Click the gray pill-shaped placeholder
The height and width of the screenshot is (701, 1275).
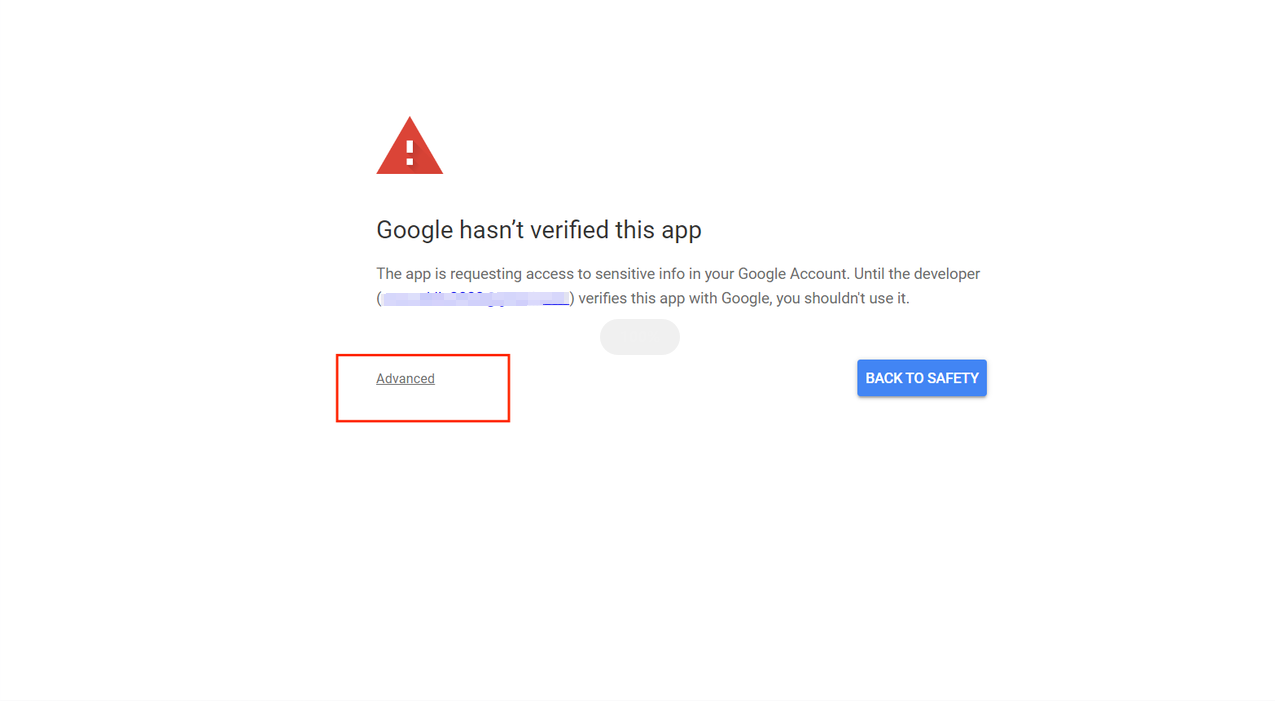(640, 337)
